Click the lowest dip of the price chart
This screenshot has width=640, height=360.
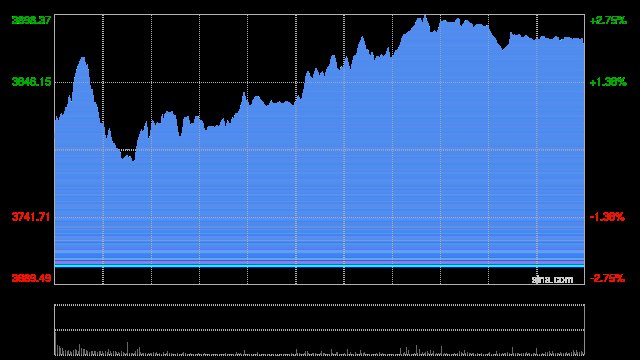pyautogui.click(x=133, y=160)
